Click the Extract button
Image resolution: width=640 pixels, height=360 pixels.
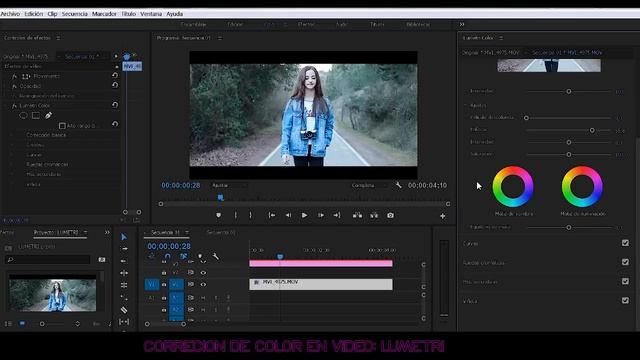[374, 215]
